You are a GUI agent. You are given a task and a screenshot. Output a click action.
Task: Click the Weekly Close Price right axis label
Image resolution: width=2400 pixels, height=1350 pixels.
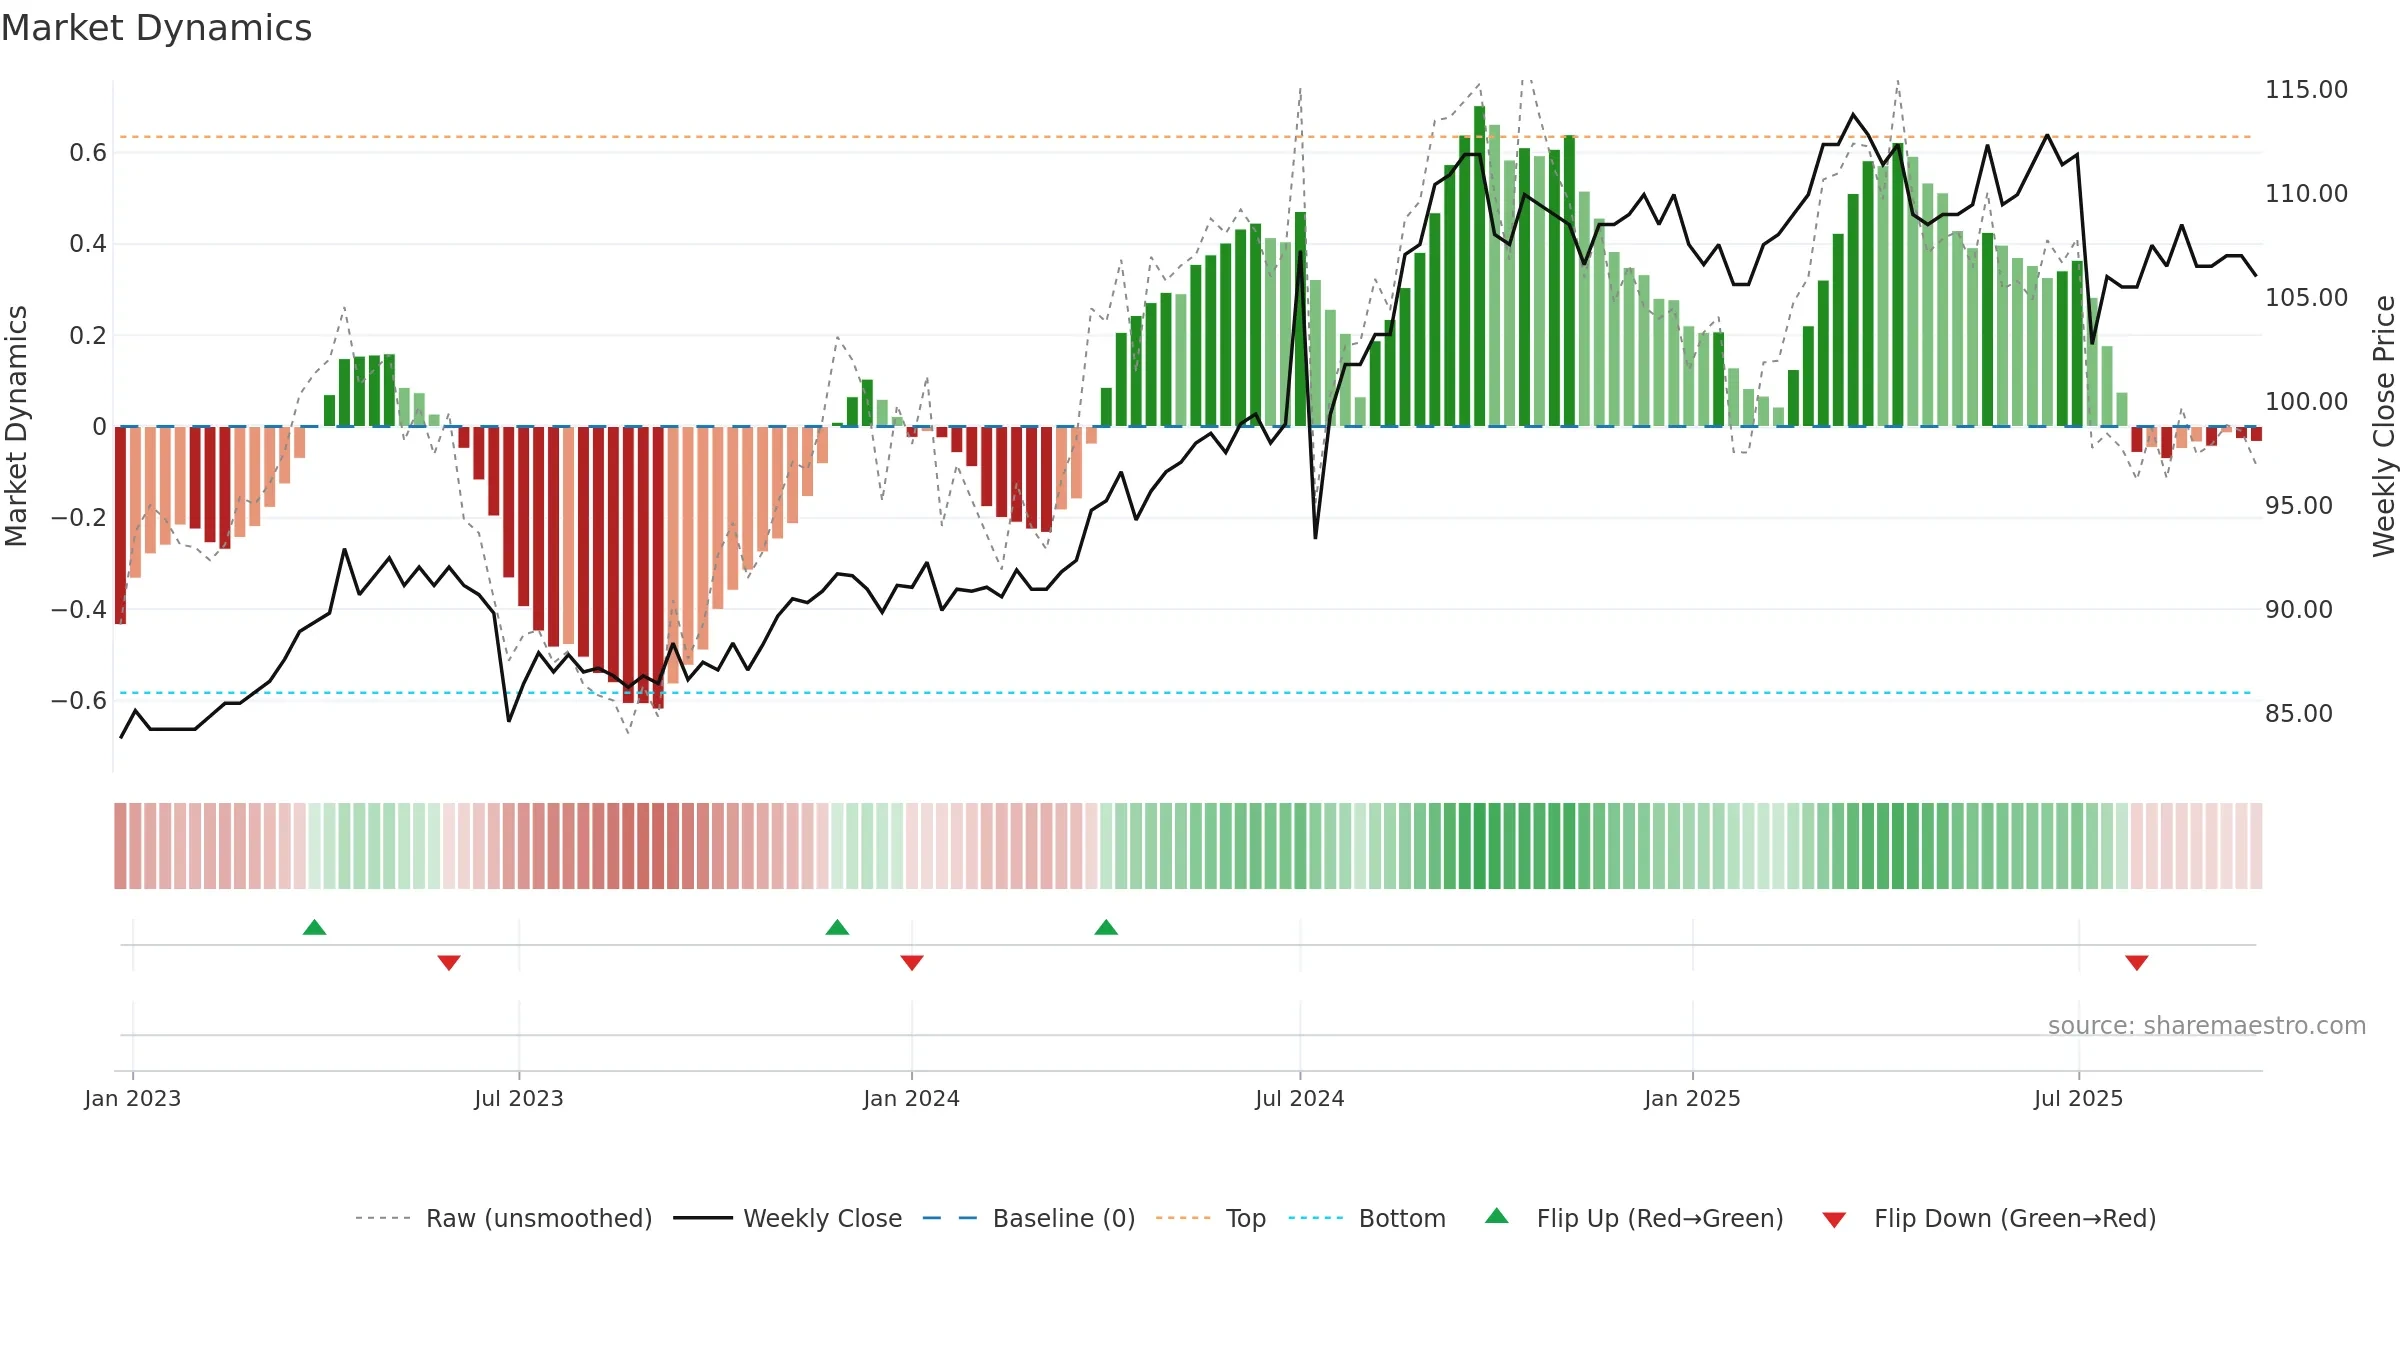[x=2384, y=426]
